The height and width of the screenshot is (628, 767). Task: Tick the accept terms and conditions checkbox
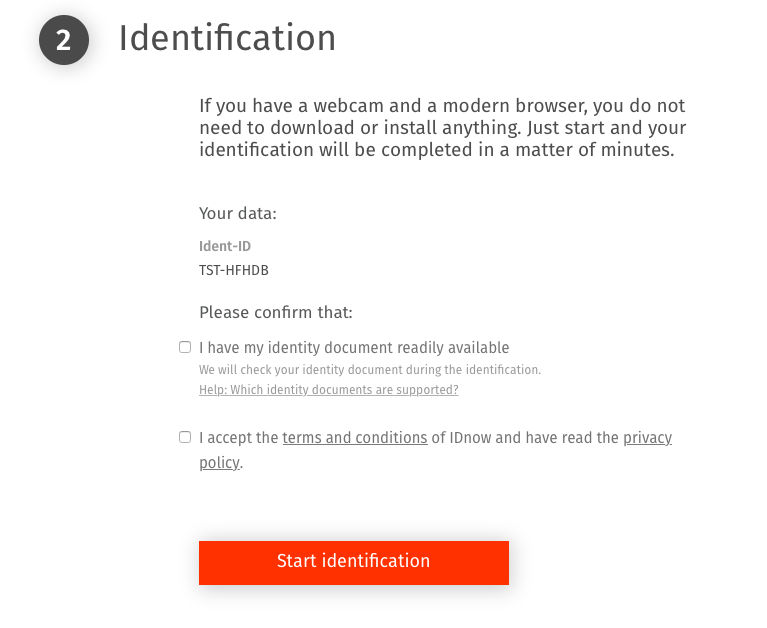pos(185,437)
